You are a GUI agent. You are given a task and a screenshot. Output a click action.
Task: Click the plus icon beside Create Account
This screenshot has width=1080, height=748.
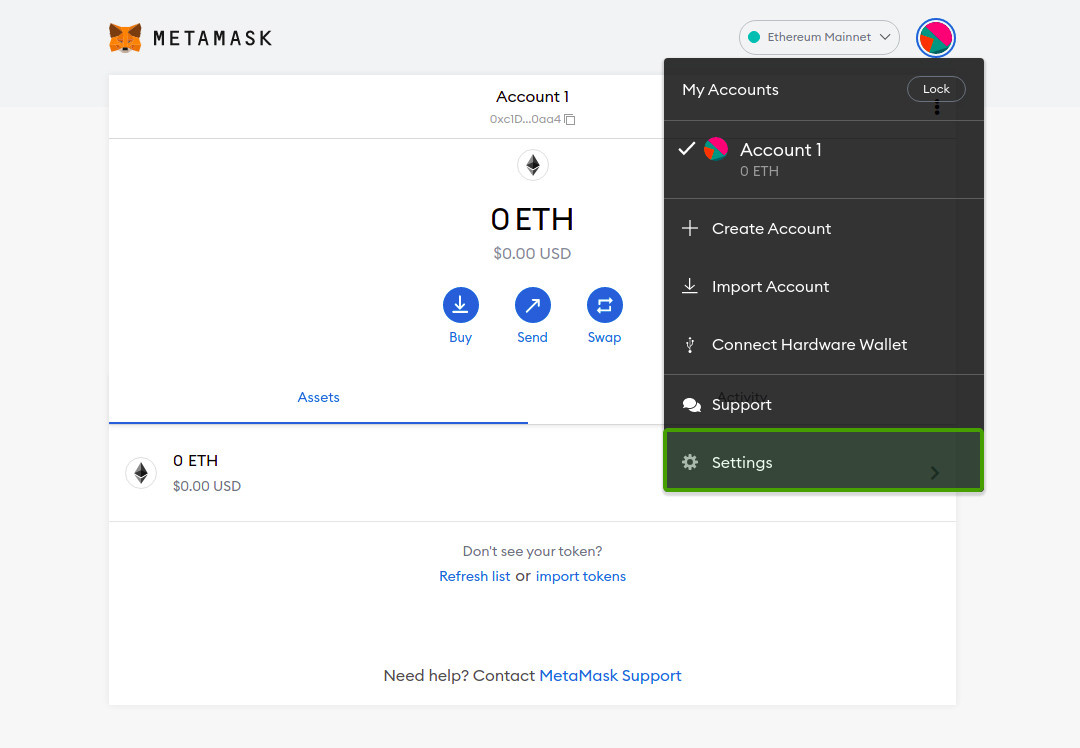pyautogui.click(x=689, y=228)
